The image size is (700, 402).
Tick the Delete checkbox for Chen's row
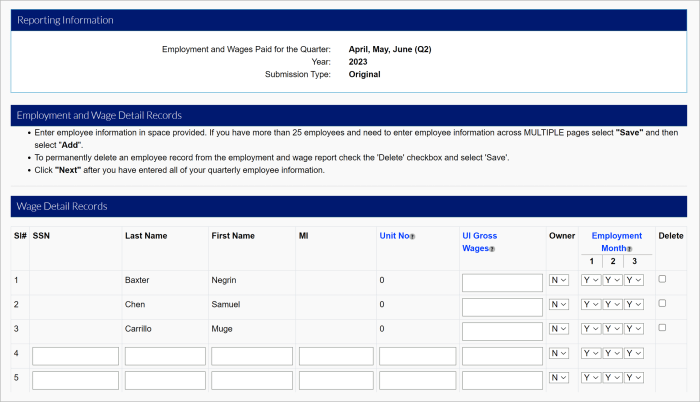click(662, 303)
